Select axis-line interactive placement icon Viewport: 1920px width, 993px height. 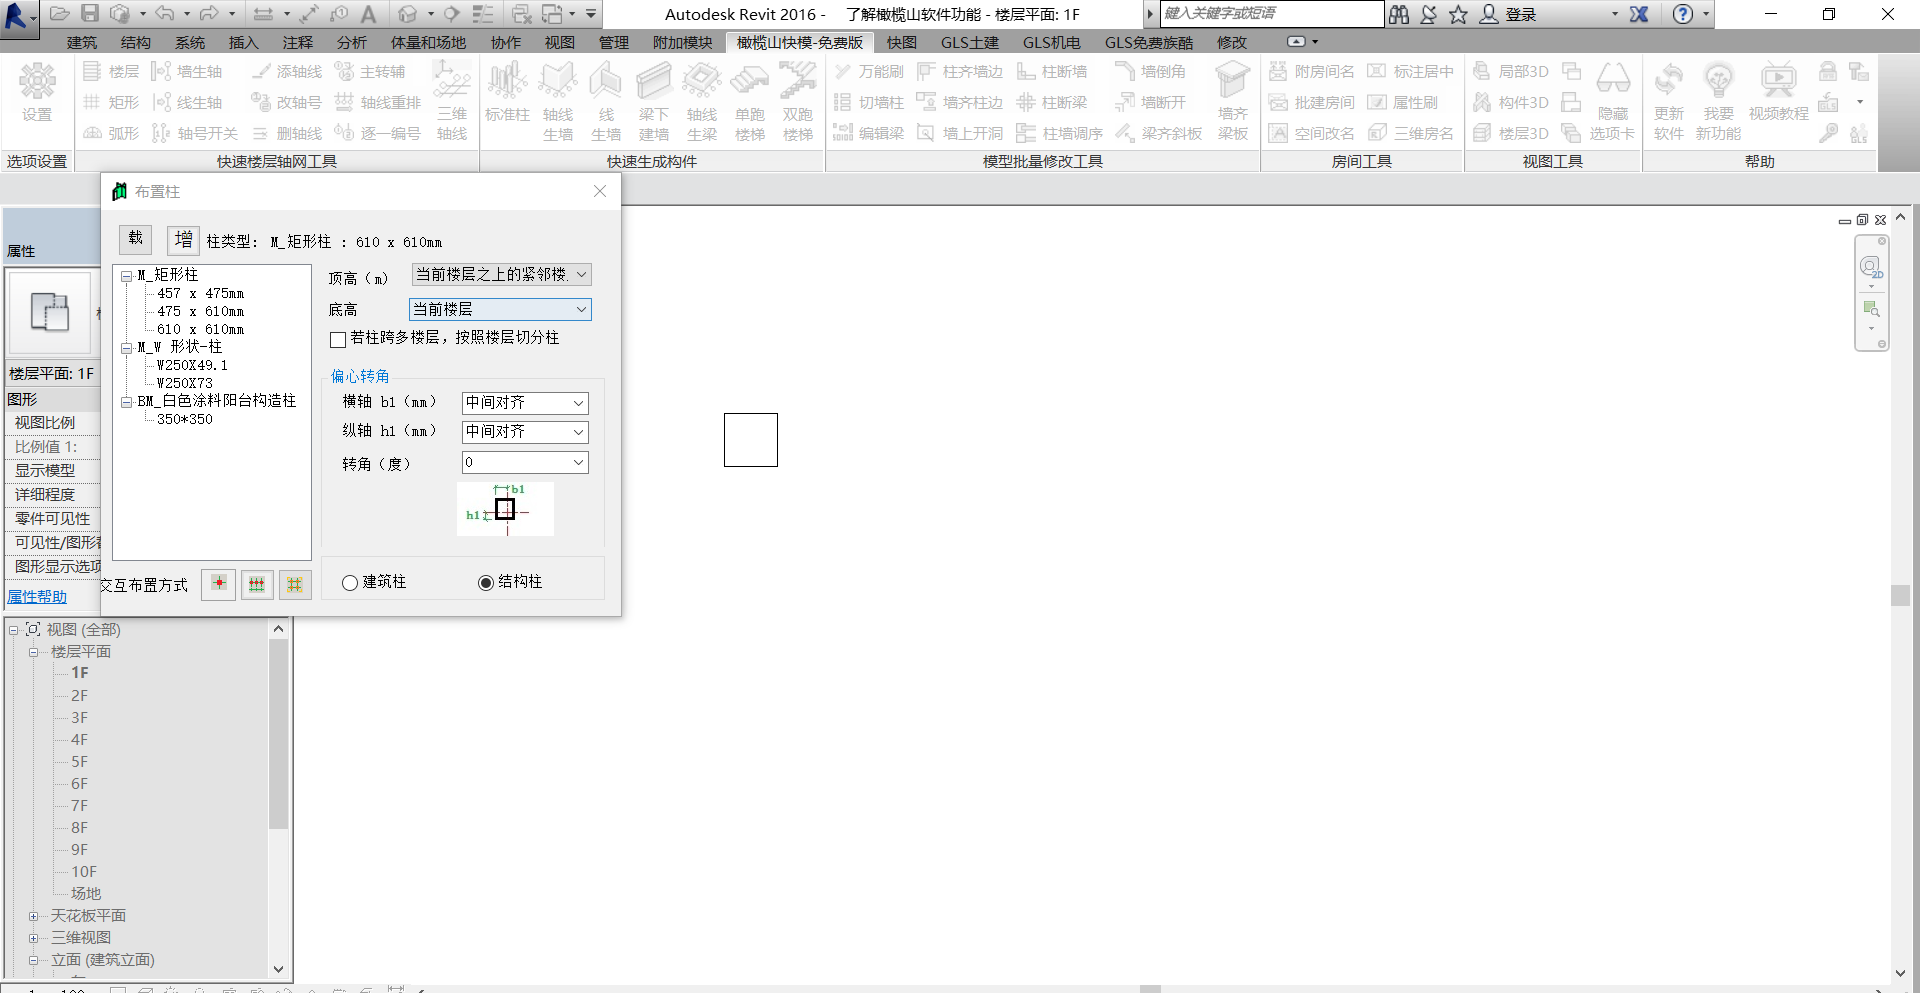tap(257, 584)
